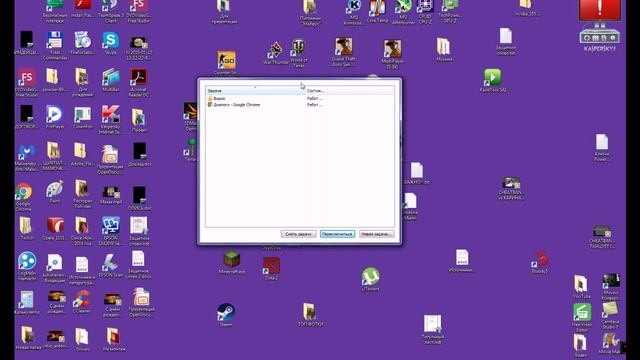Sort by the Задача column header
This screenshot has width=640, height=360.
[x=255, y=91]
